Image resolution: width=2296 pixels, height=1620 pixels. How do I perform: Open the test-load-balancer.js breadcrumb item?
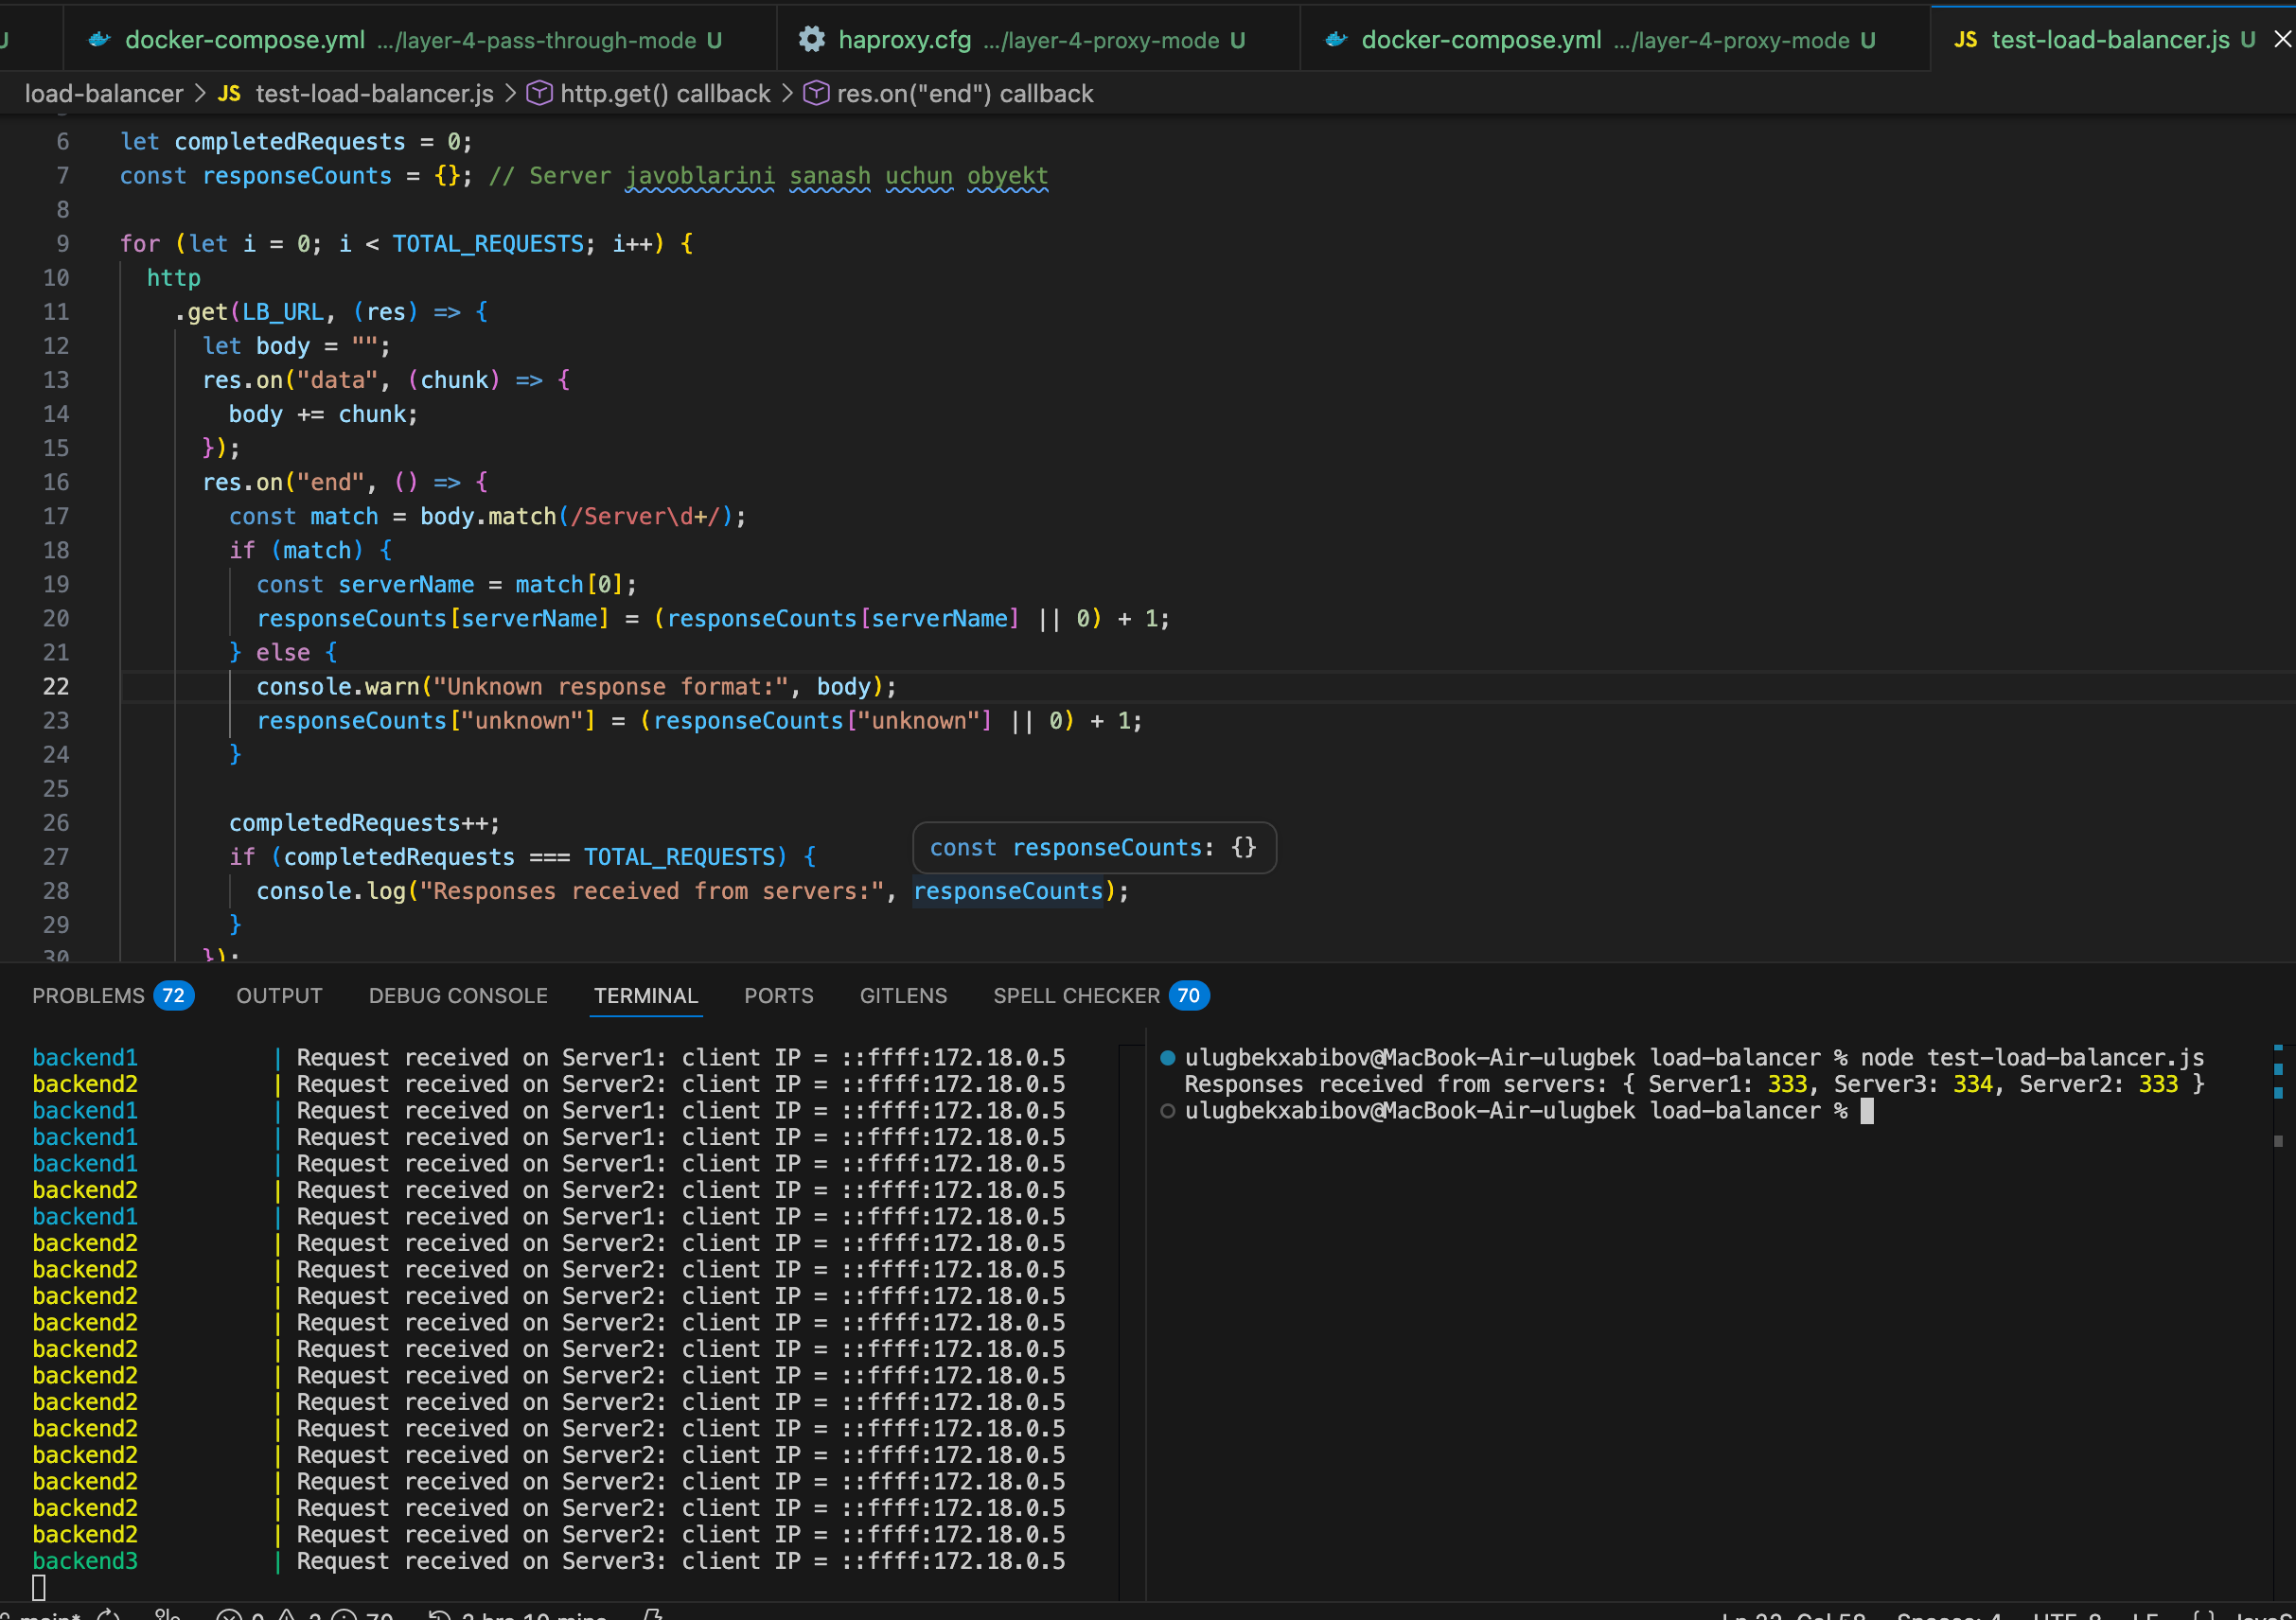[374, 94]
